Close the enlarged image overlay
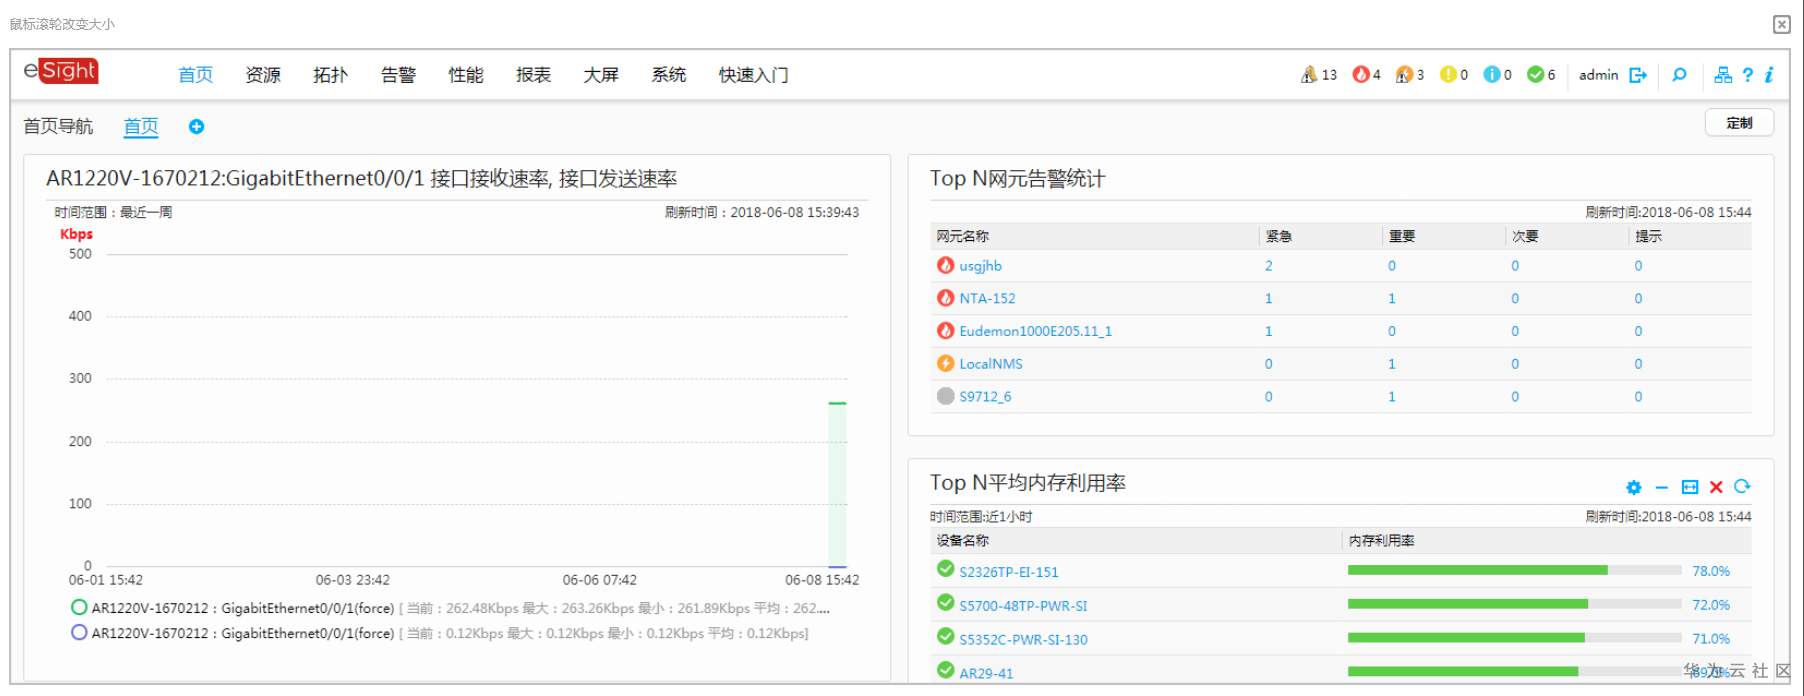 click(x=1782, y=24)
